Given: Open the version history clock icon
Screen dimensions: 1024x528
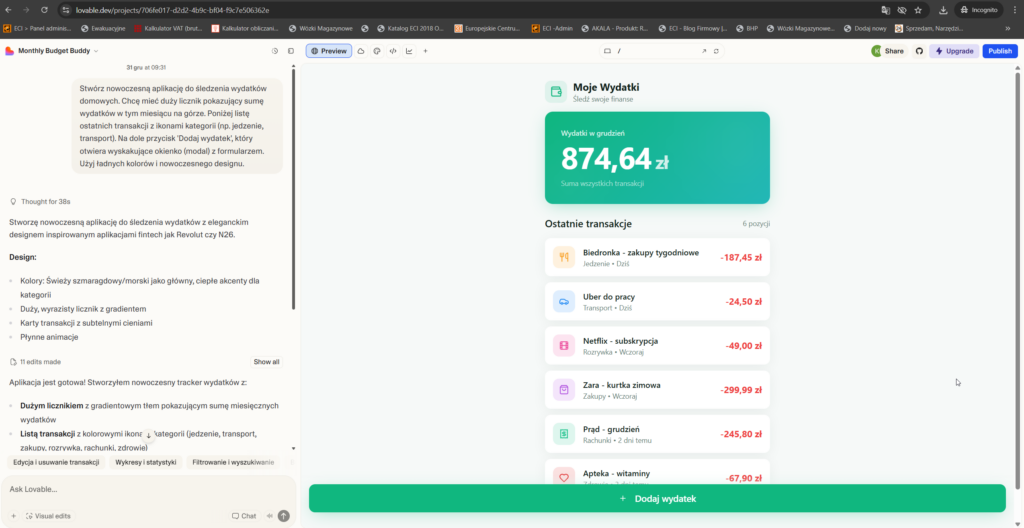Looking at the screenshot, I should pos(275,51).
